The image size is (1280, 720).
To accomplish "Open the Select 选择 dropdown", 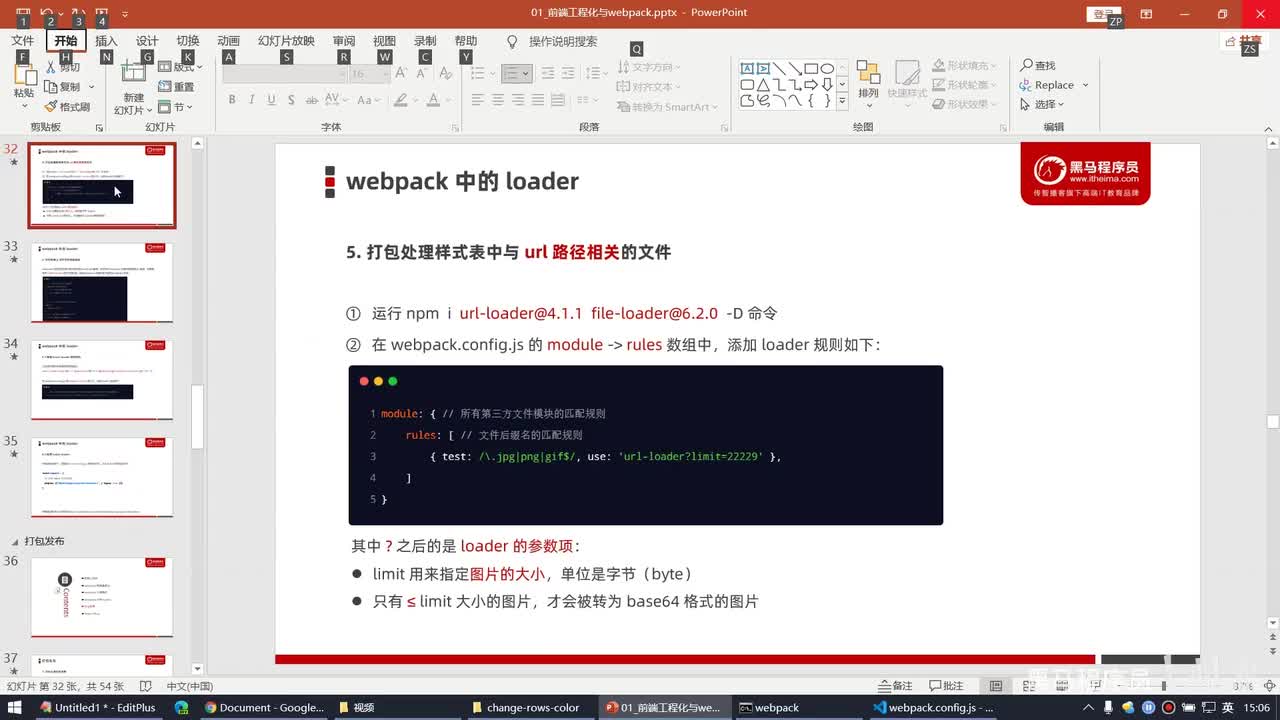I will [1042, 104].
